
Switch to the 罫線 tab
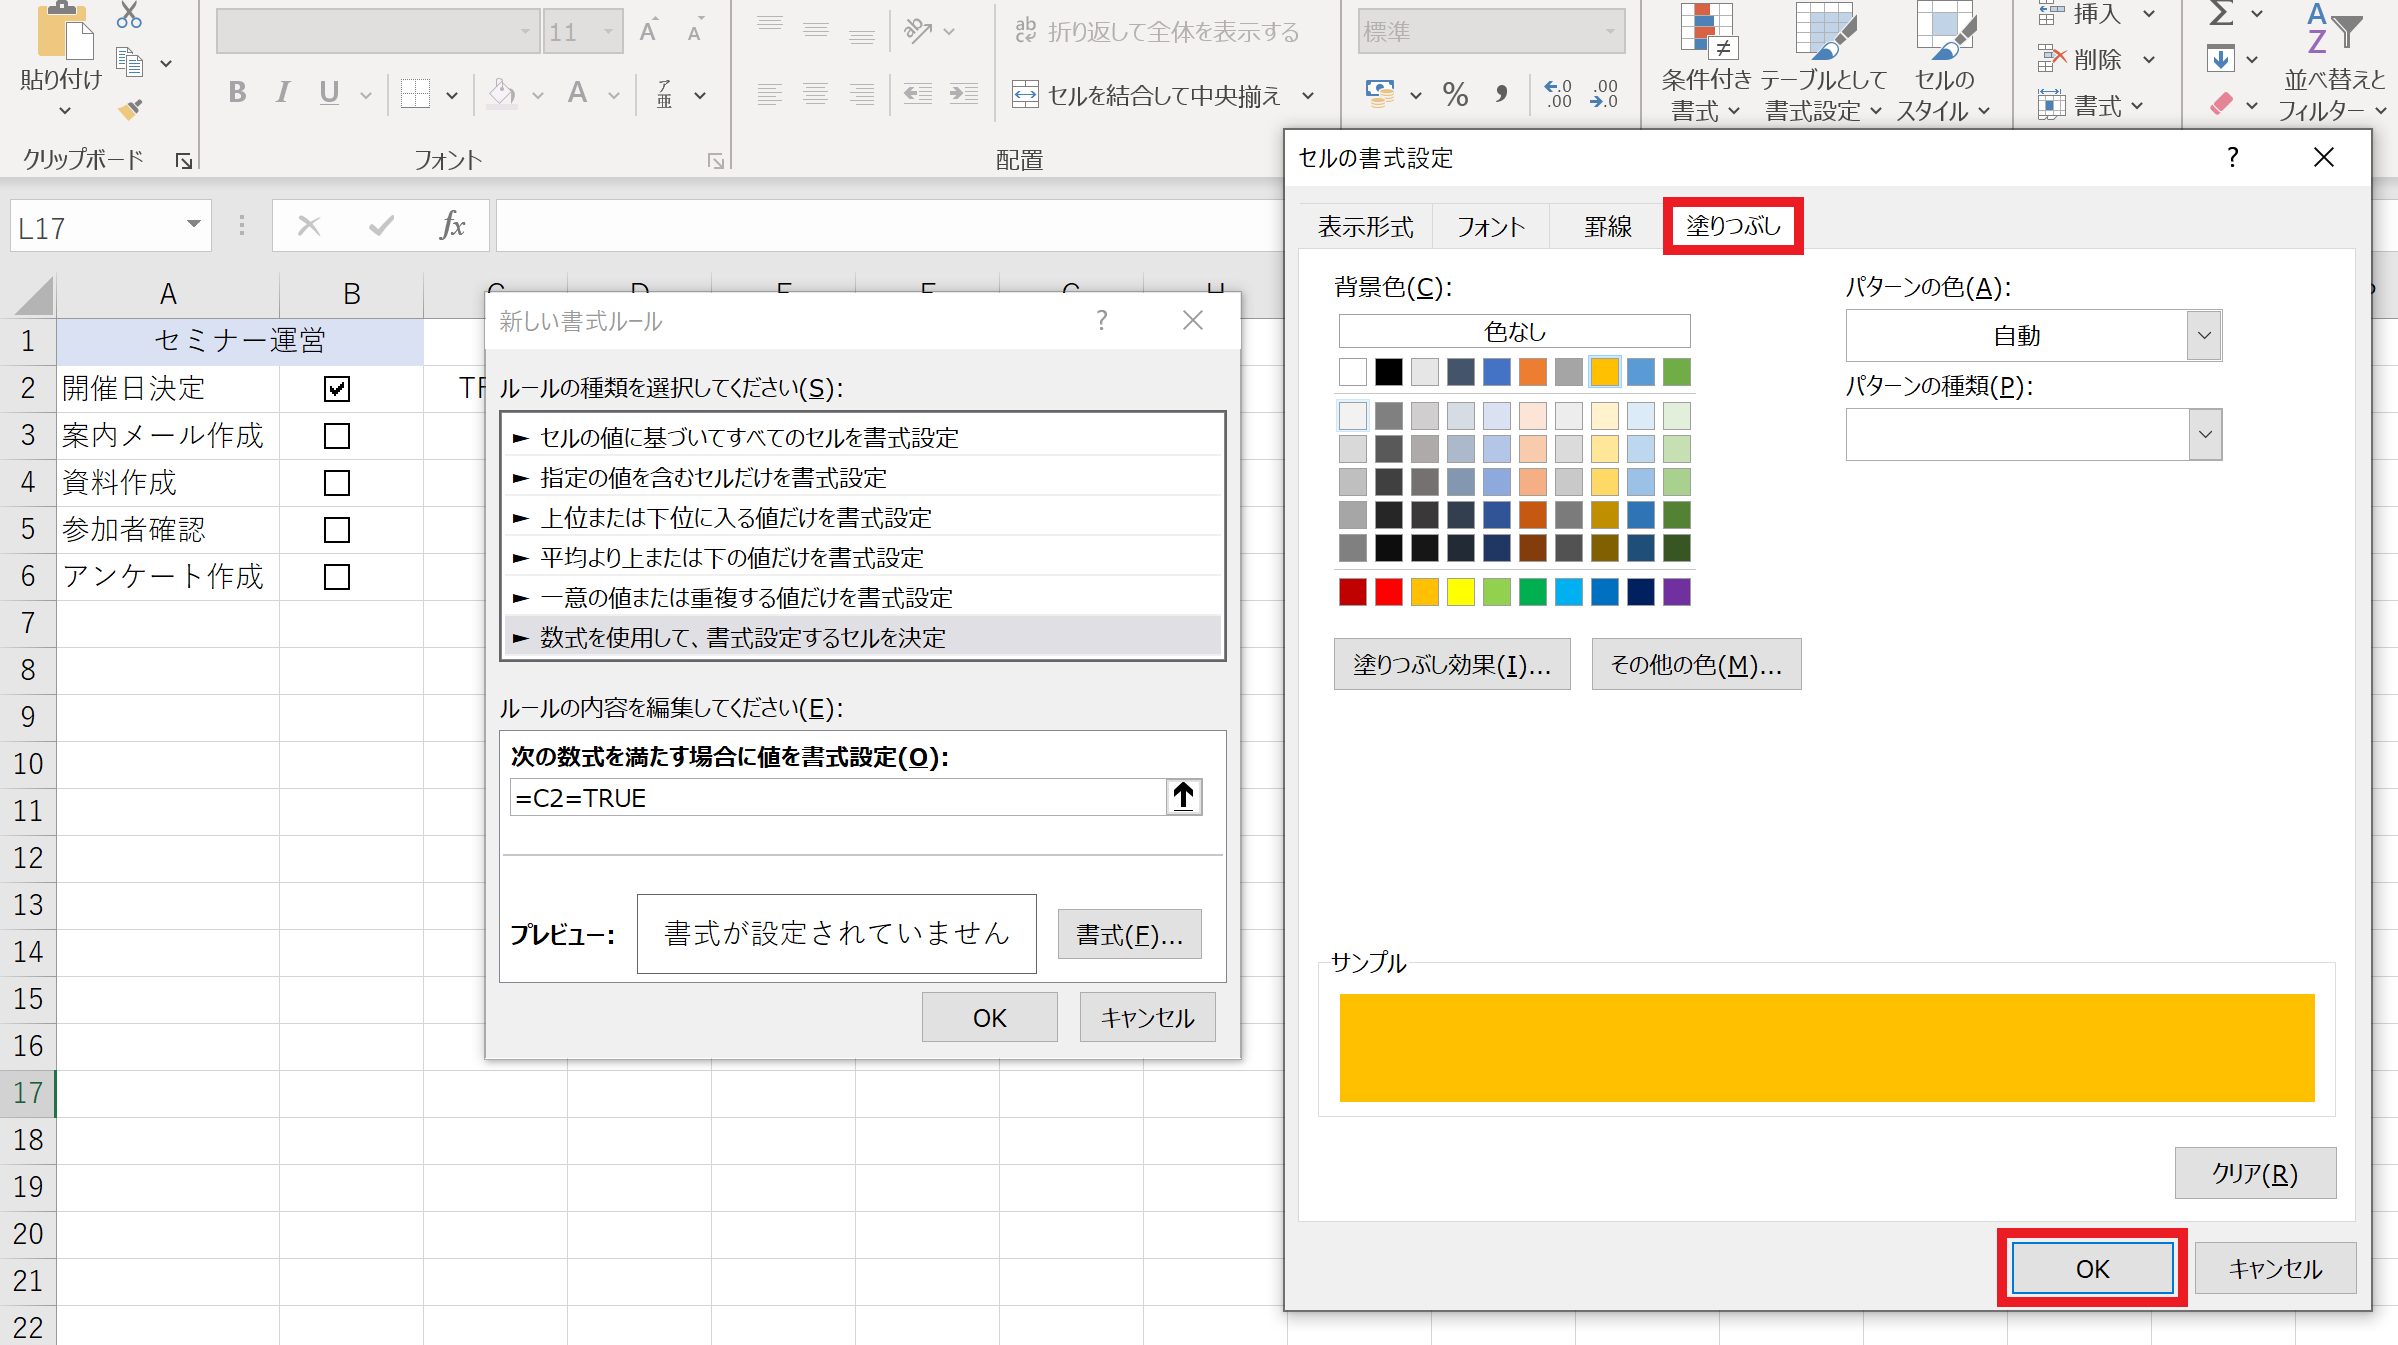pos(1607,227)
